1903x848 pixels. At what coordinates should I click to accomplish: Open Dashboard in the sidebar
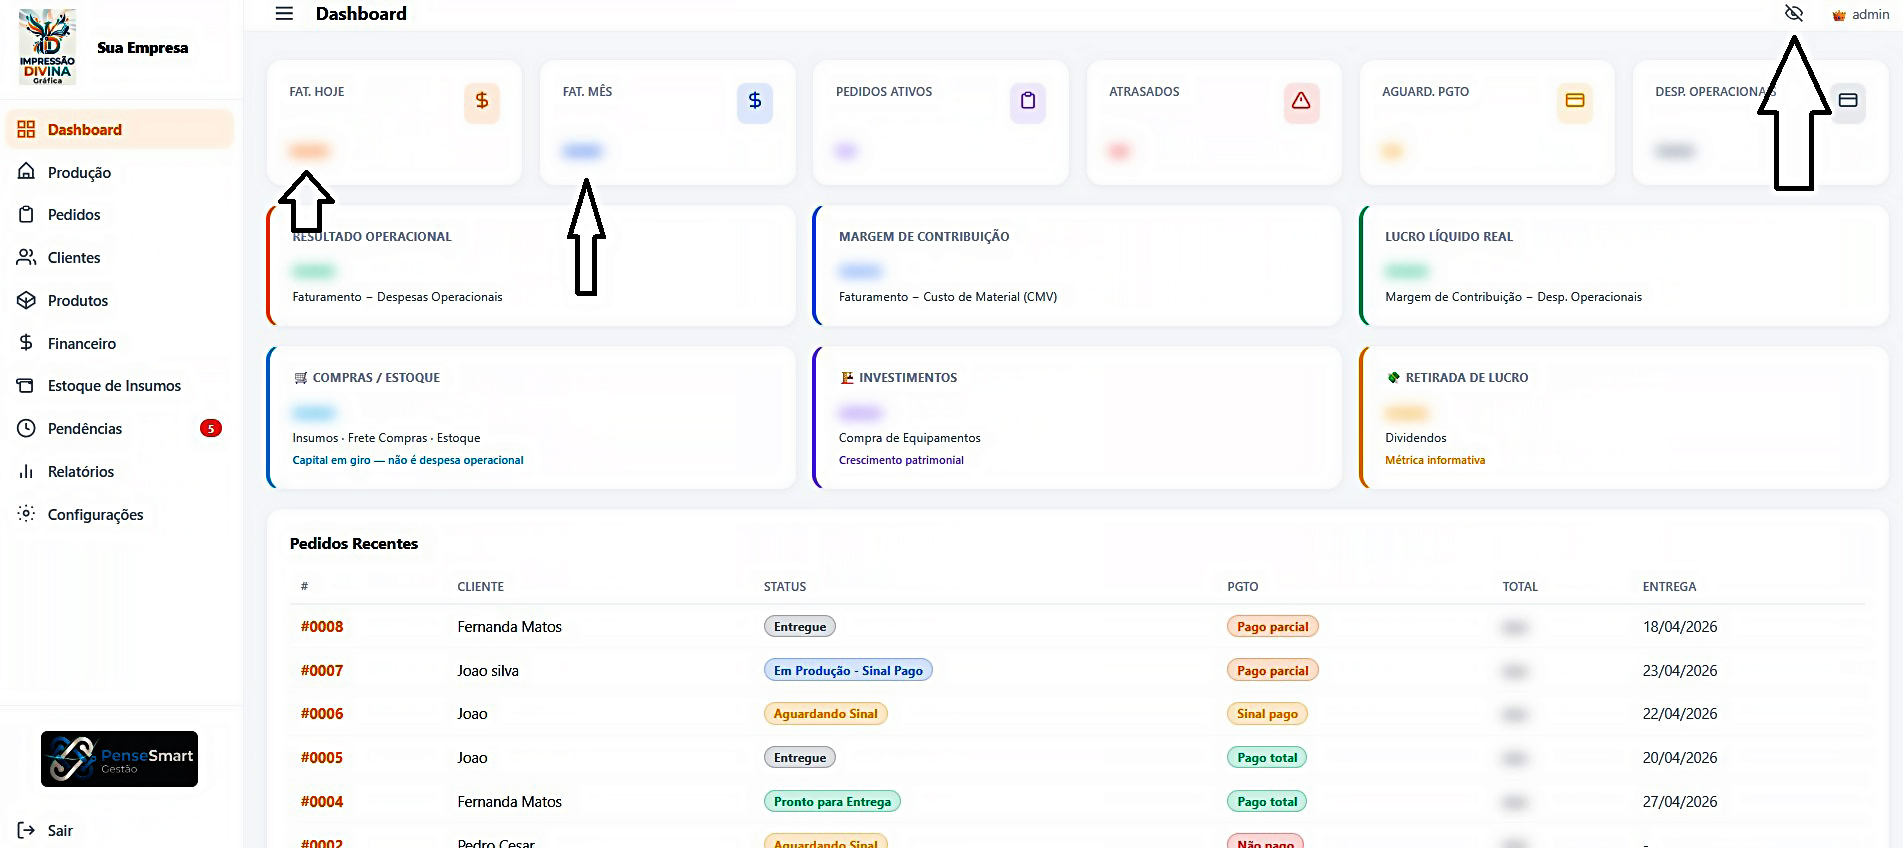click(x=120, y=129)
